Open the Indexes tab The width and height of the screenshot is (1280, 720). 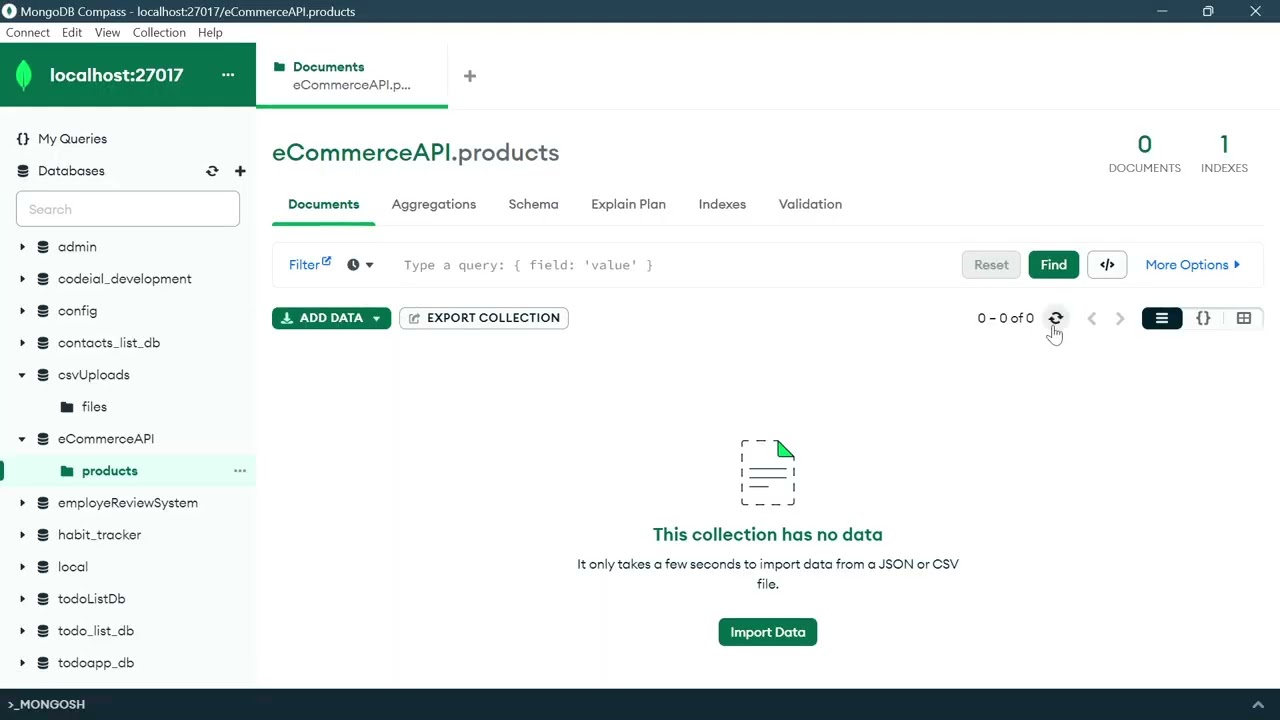[722, 204]
